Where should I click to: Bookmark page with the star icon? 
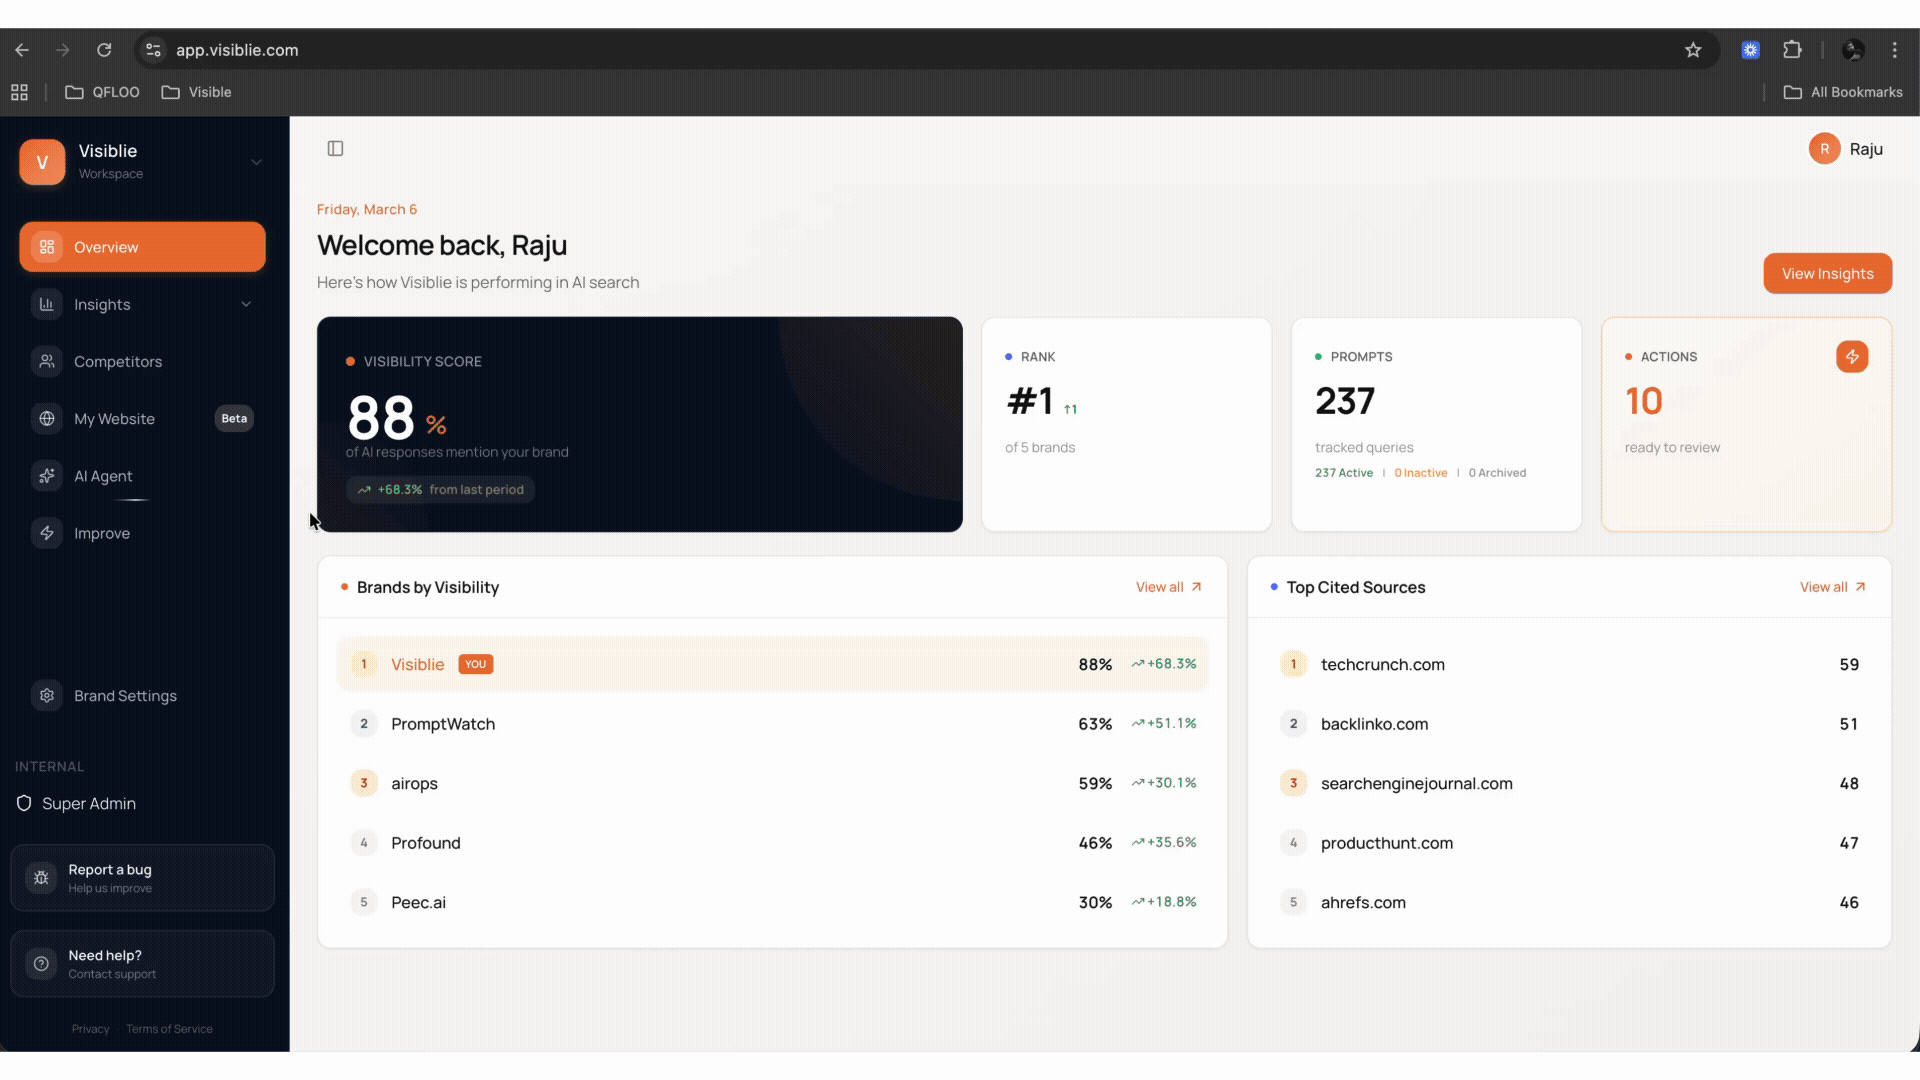tap(1692, 50)
